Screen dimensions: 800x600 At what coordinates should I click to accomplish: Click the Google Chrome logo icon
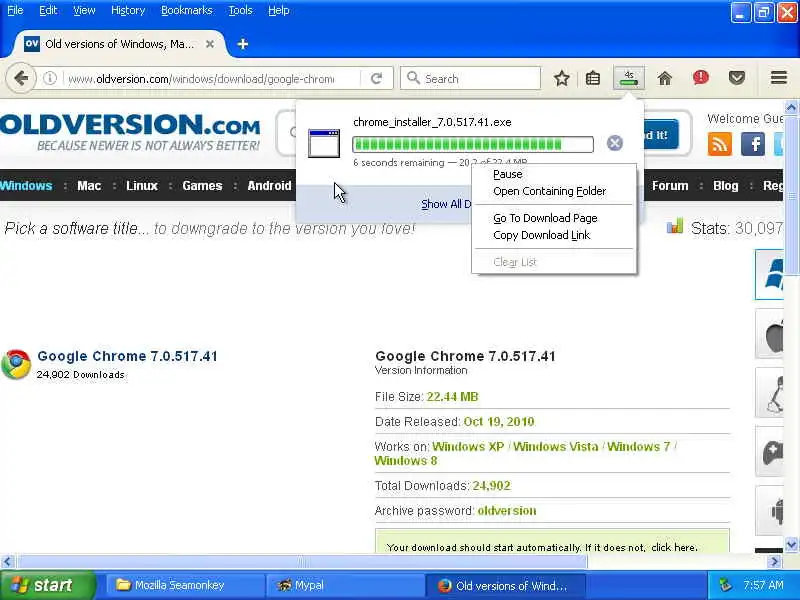click(16, 364)
